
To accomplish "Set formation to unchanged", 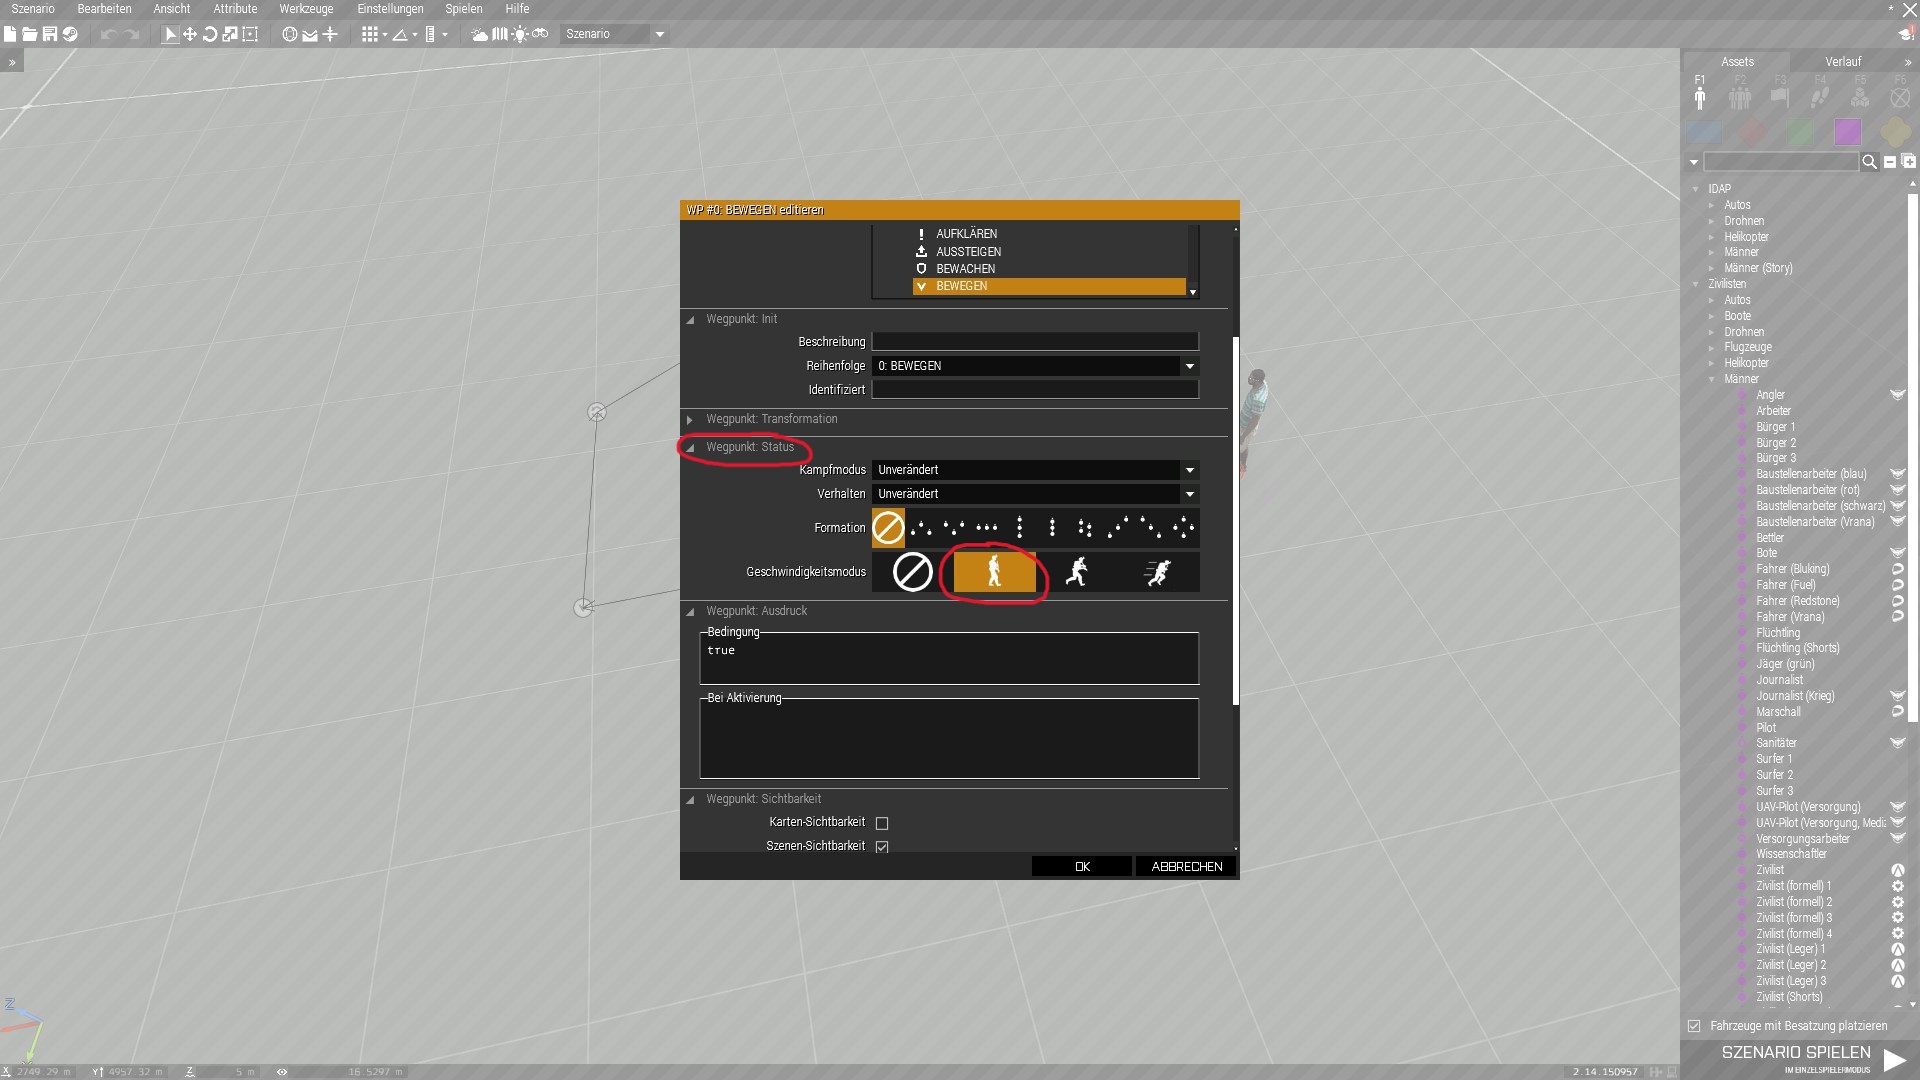I will click(x=888, y=528).
